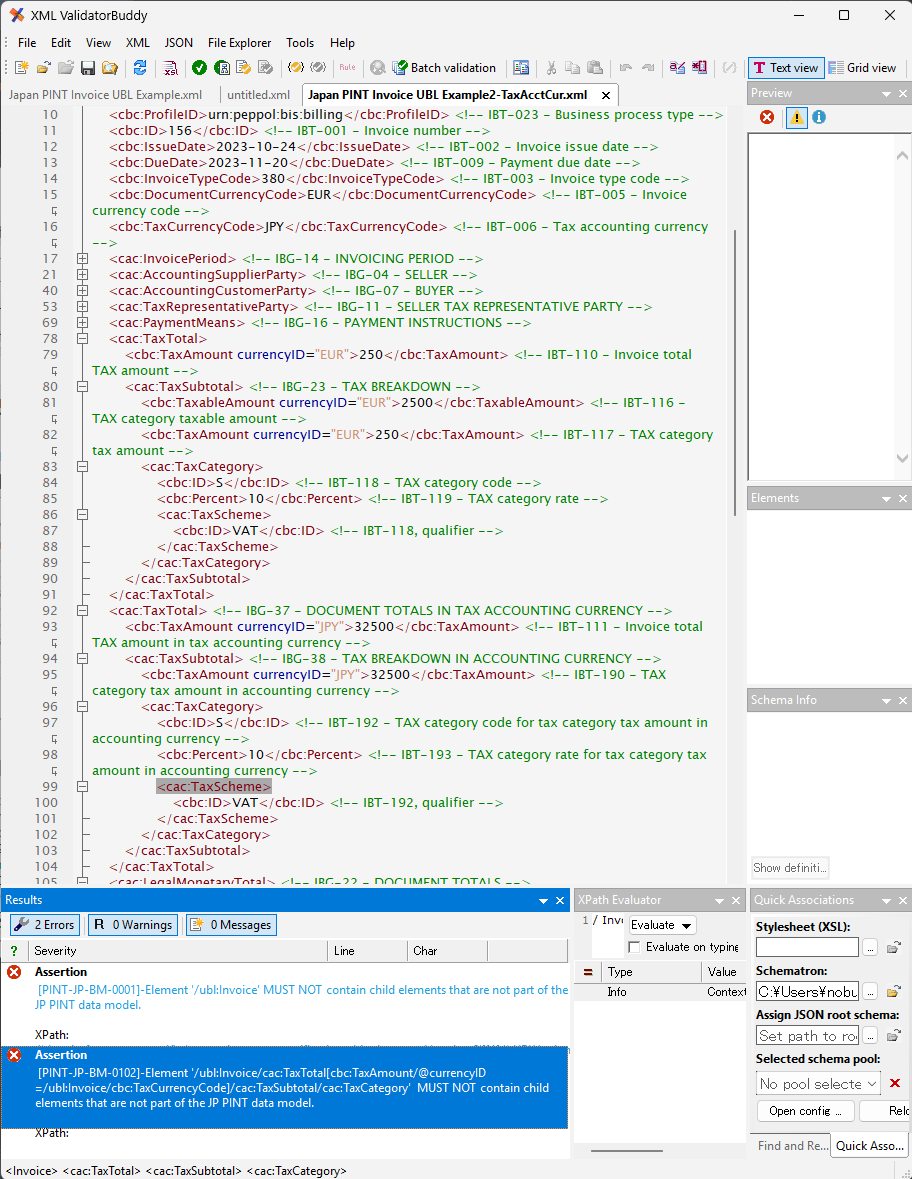The image size is (912, 1179).
Task: Open the File Explorer menu
Action: 239,43
